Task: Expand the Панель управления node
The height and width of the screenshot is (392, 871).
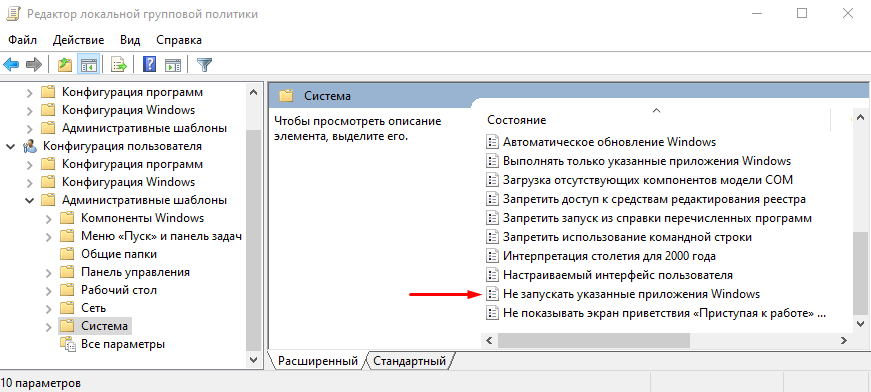Action: click(x=49, y=272)
